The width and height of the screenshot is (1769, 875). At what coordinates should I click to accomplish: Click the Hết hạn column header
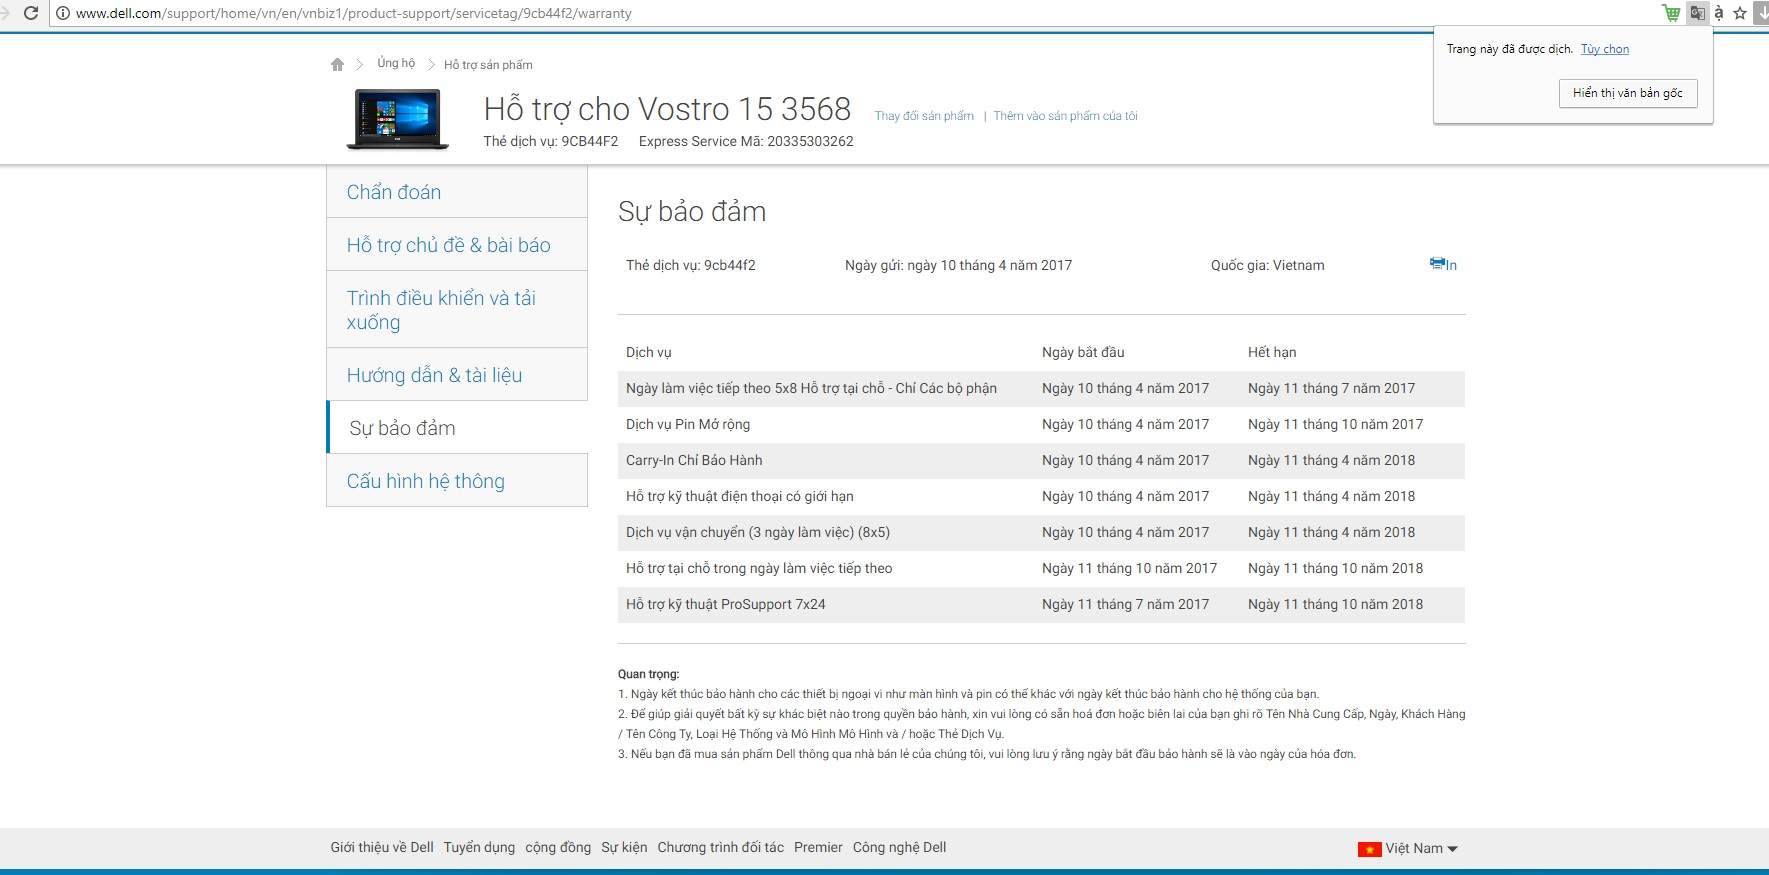pyautogui.click(x=1272, y=352)
